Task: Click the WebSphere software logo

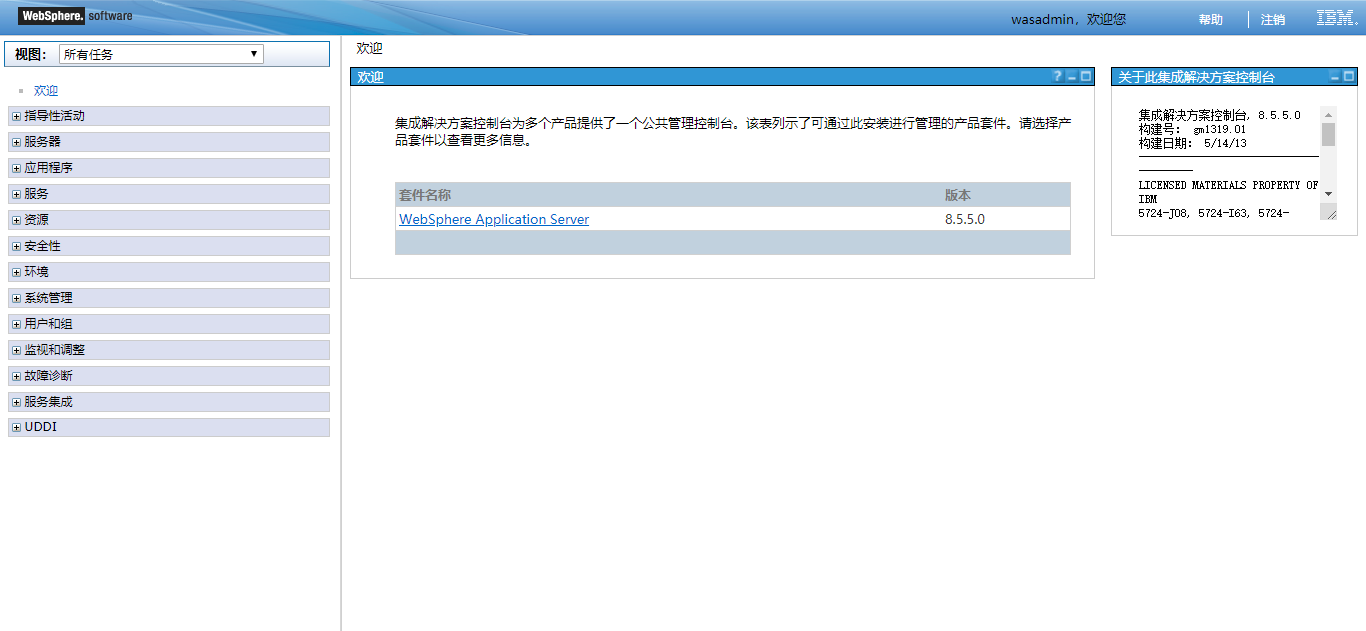Action: (x=75, y=16)
